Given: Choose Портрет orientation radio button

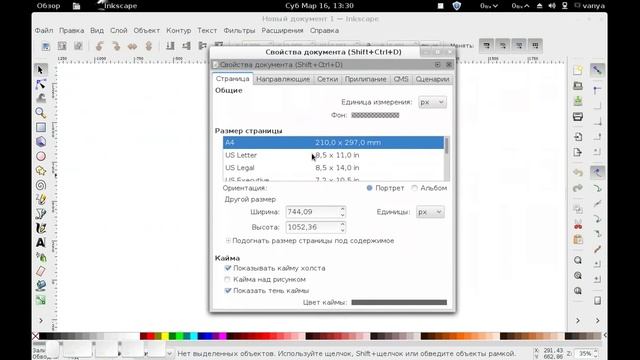Looking at the screenshot, I should click(x=369, y=188).
